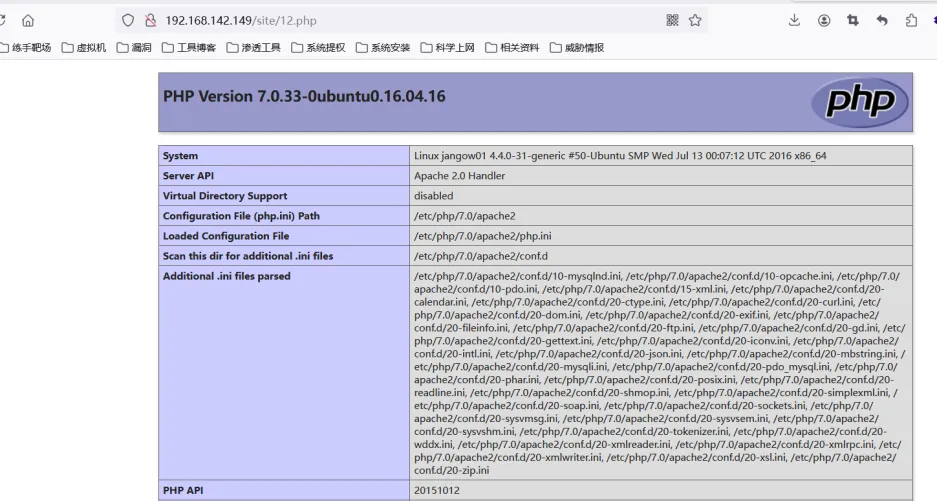Open the 系统提权 bookmark folder
Screen dimensions: 937x501
319,48
